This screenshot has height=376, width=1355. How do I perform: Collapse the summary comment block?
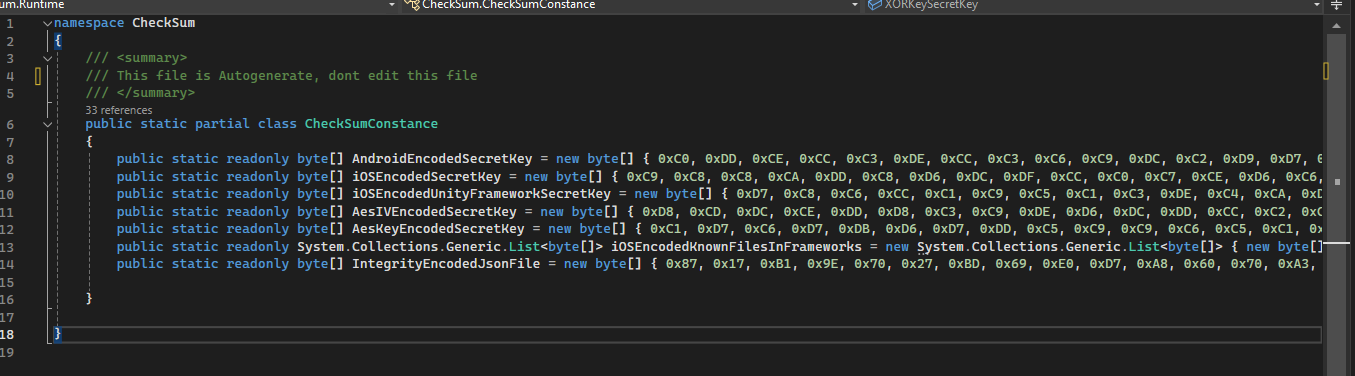coord(48,58)
